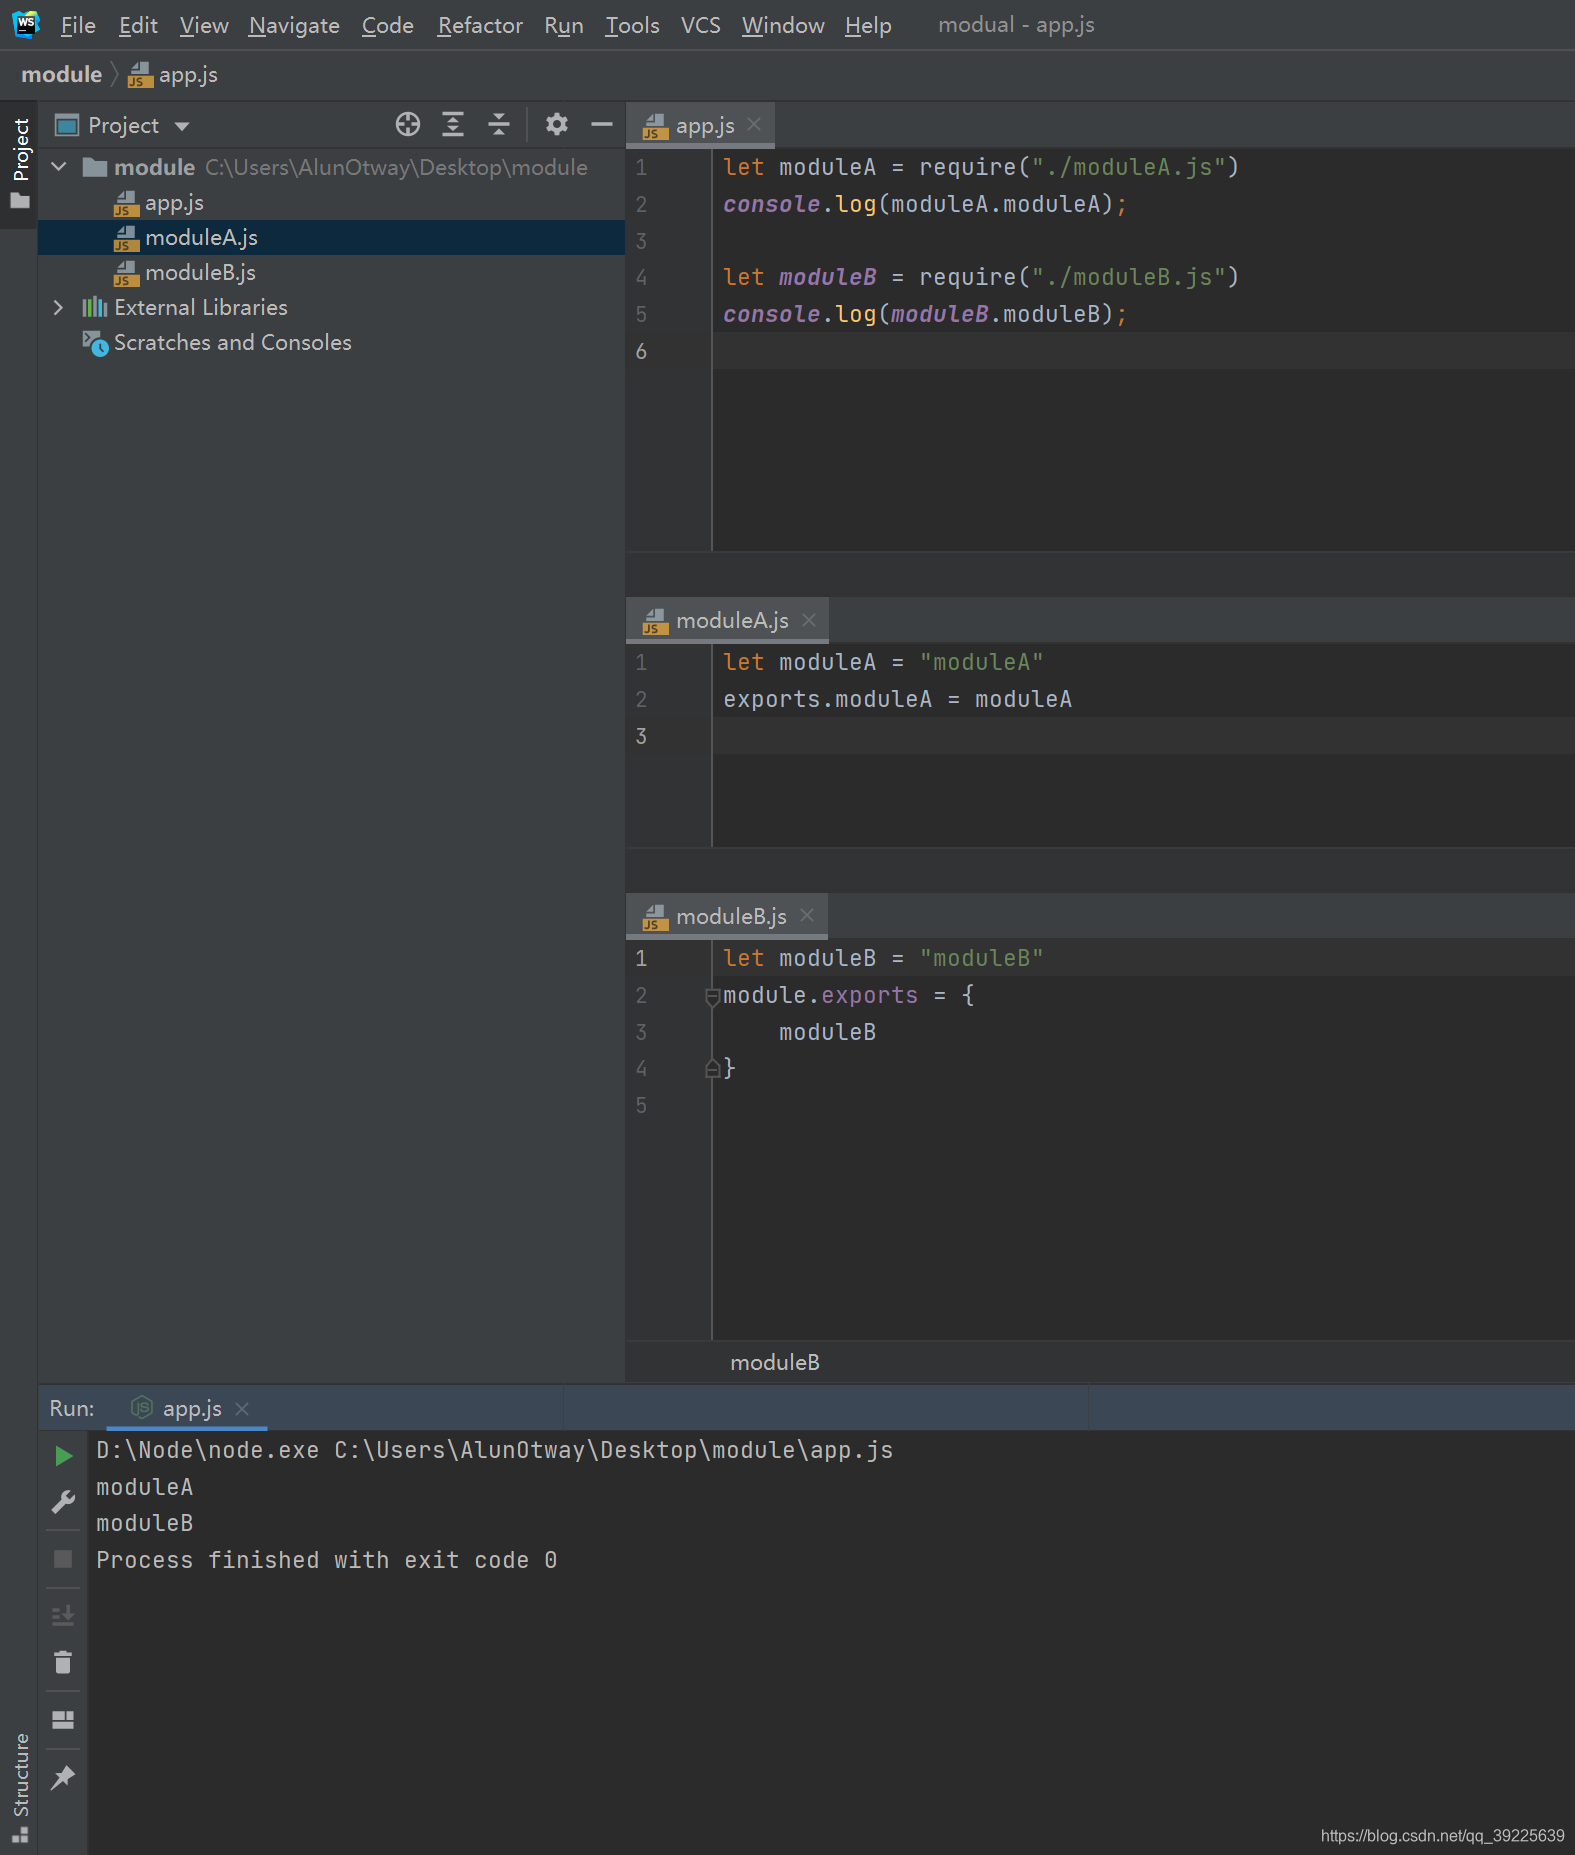1575x1855 pixels.
Task: Close the app.js Run tab
Action: (x=242, y=1409)
